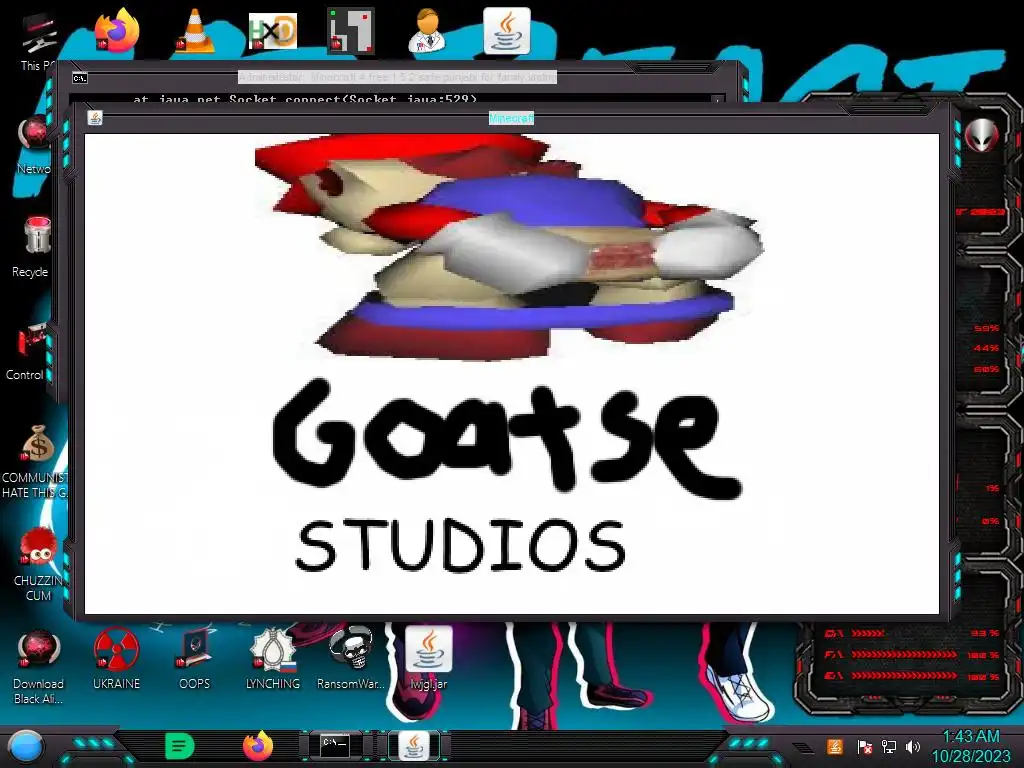Click the Minecraft window title text
This screenshot has width=1024, height=768.
point(511,118)
